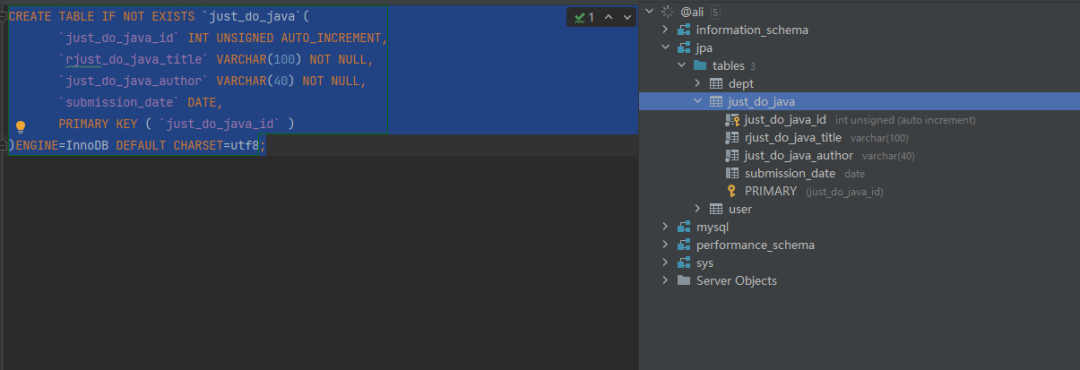Viewport: 1080px width, 370px height.
Task: Click the tables folder icon
Action: pyautogui.click(x=700, y=65)
